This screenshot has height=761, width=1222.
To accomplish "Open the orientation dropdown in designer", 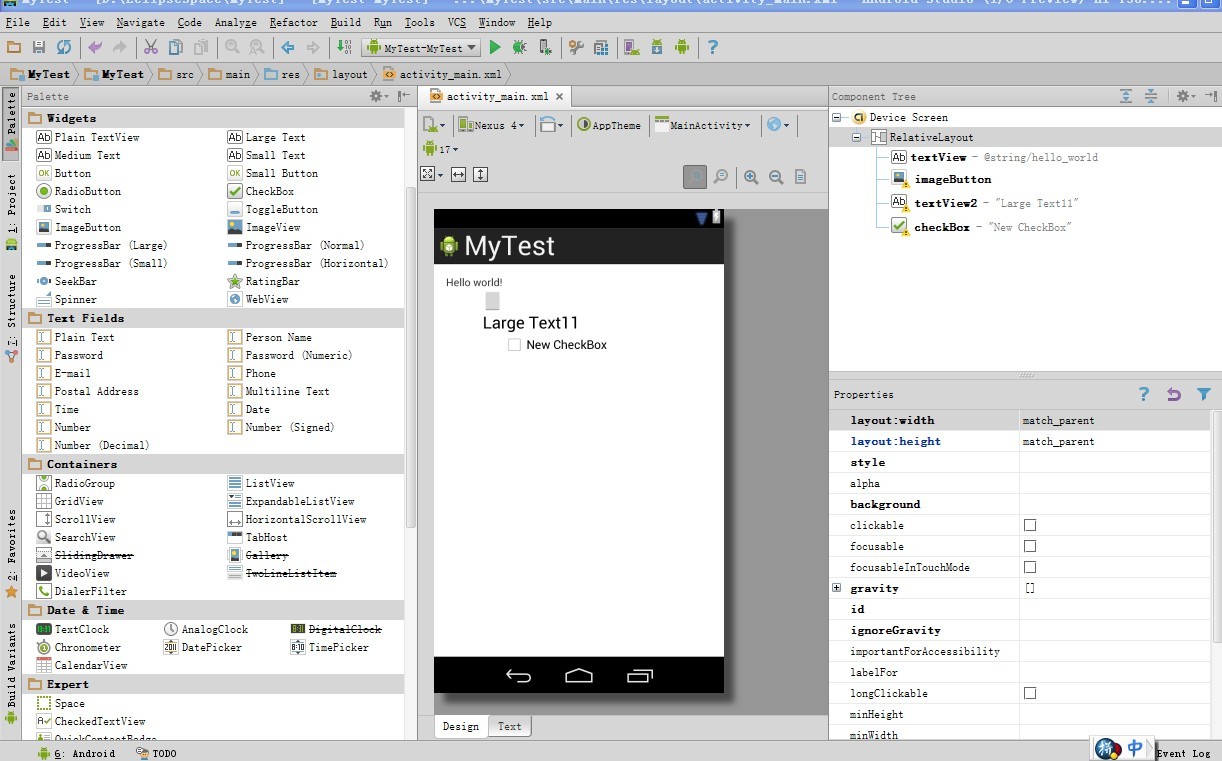I will 552,125.
